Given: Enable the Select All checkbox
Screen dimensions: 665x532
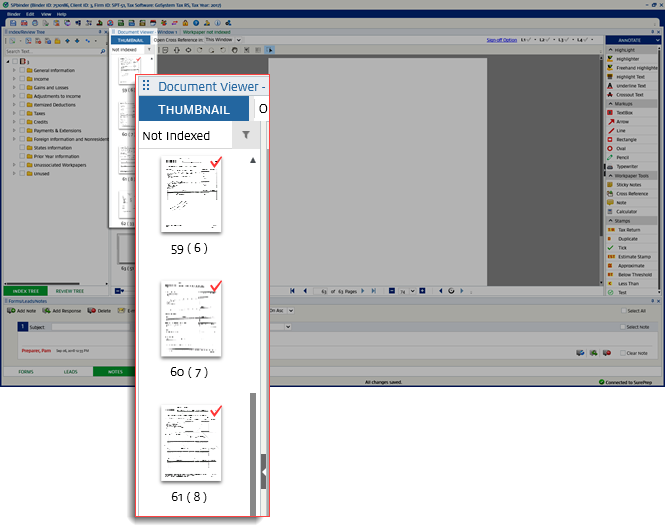Looking at the screenshot, I should tap(623, 311).
